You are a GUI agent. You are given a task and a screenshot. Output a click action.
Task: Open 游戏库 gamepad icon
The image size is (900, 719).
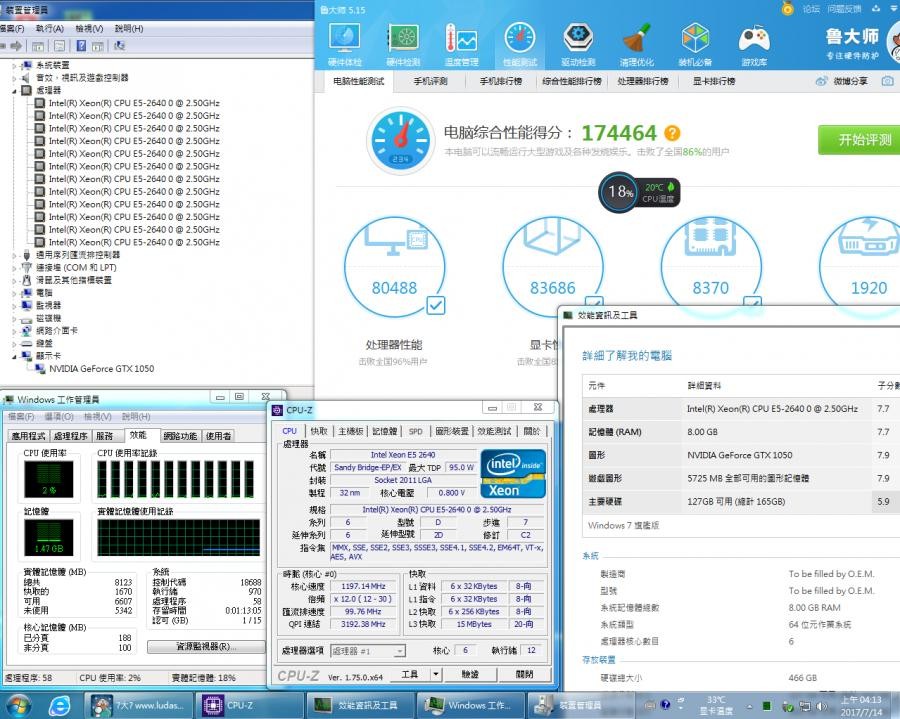click(754, 45)
